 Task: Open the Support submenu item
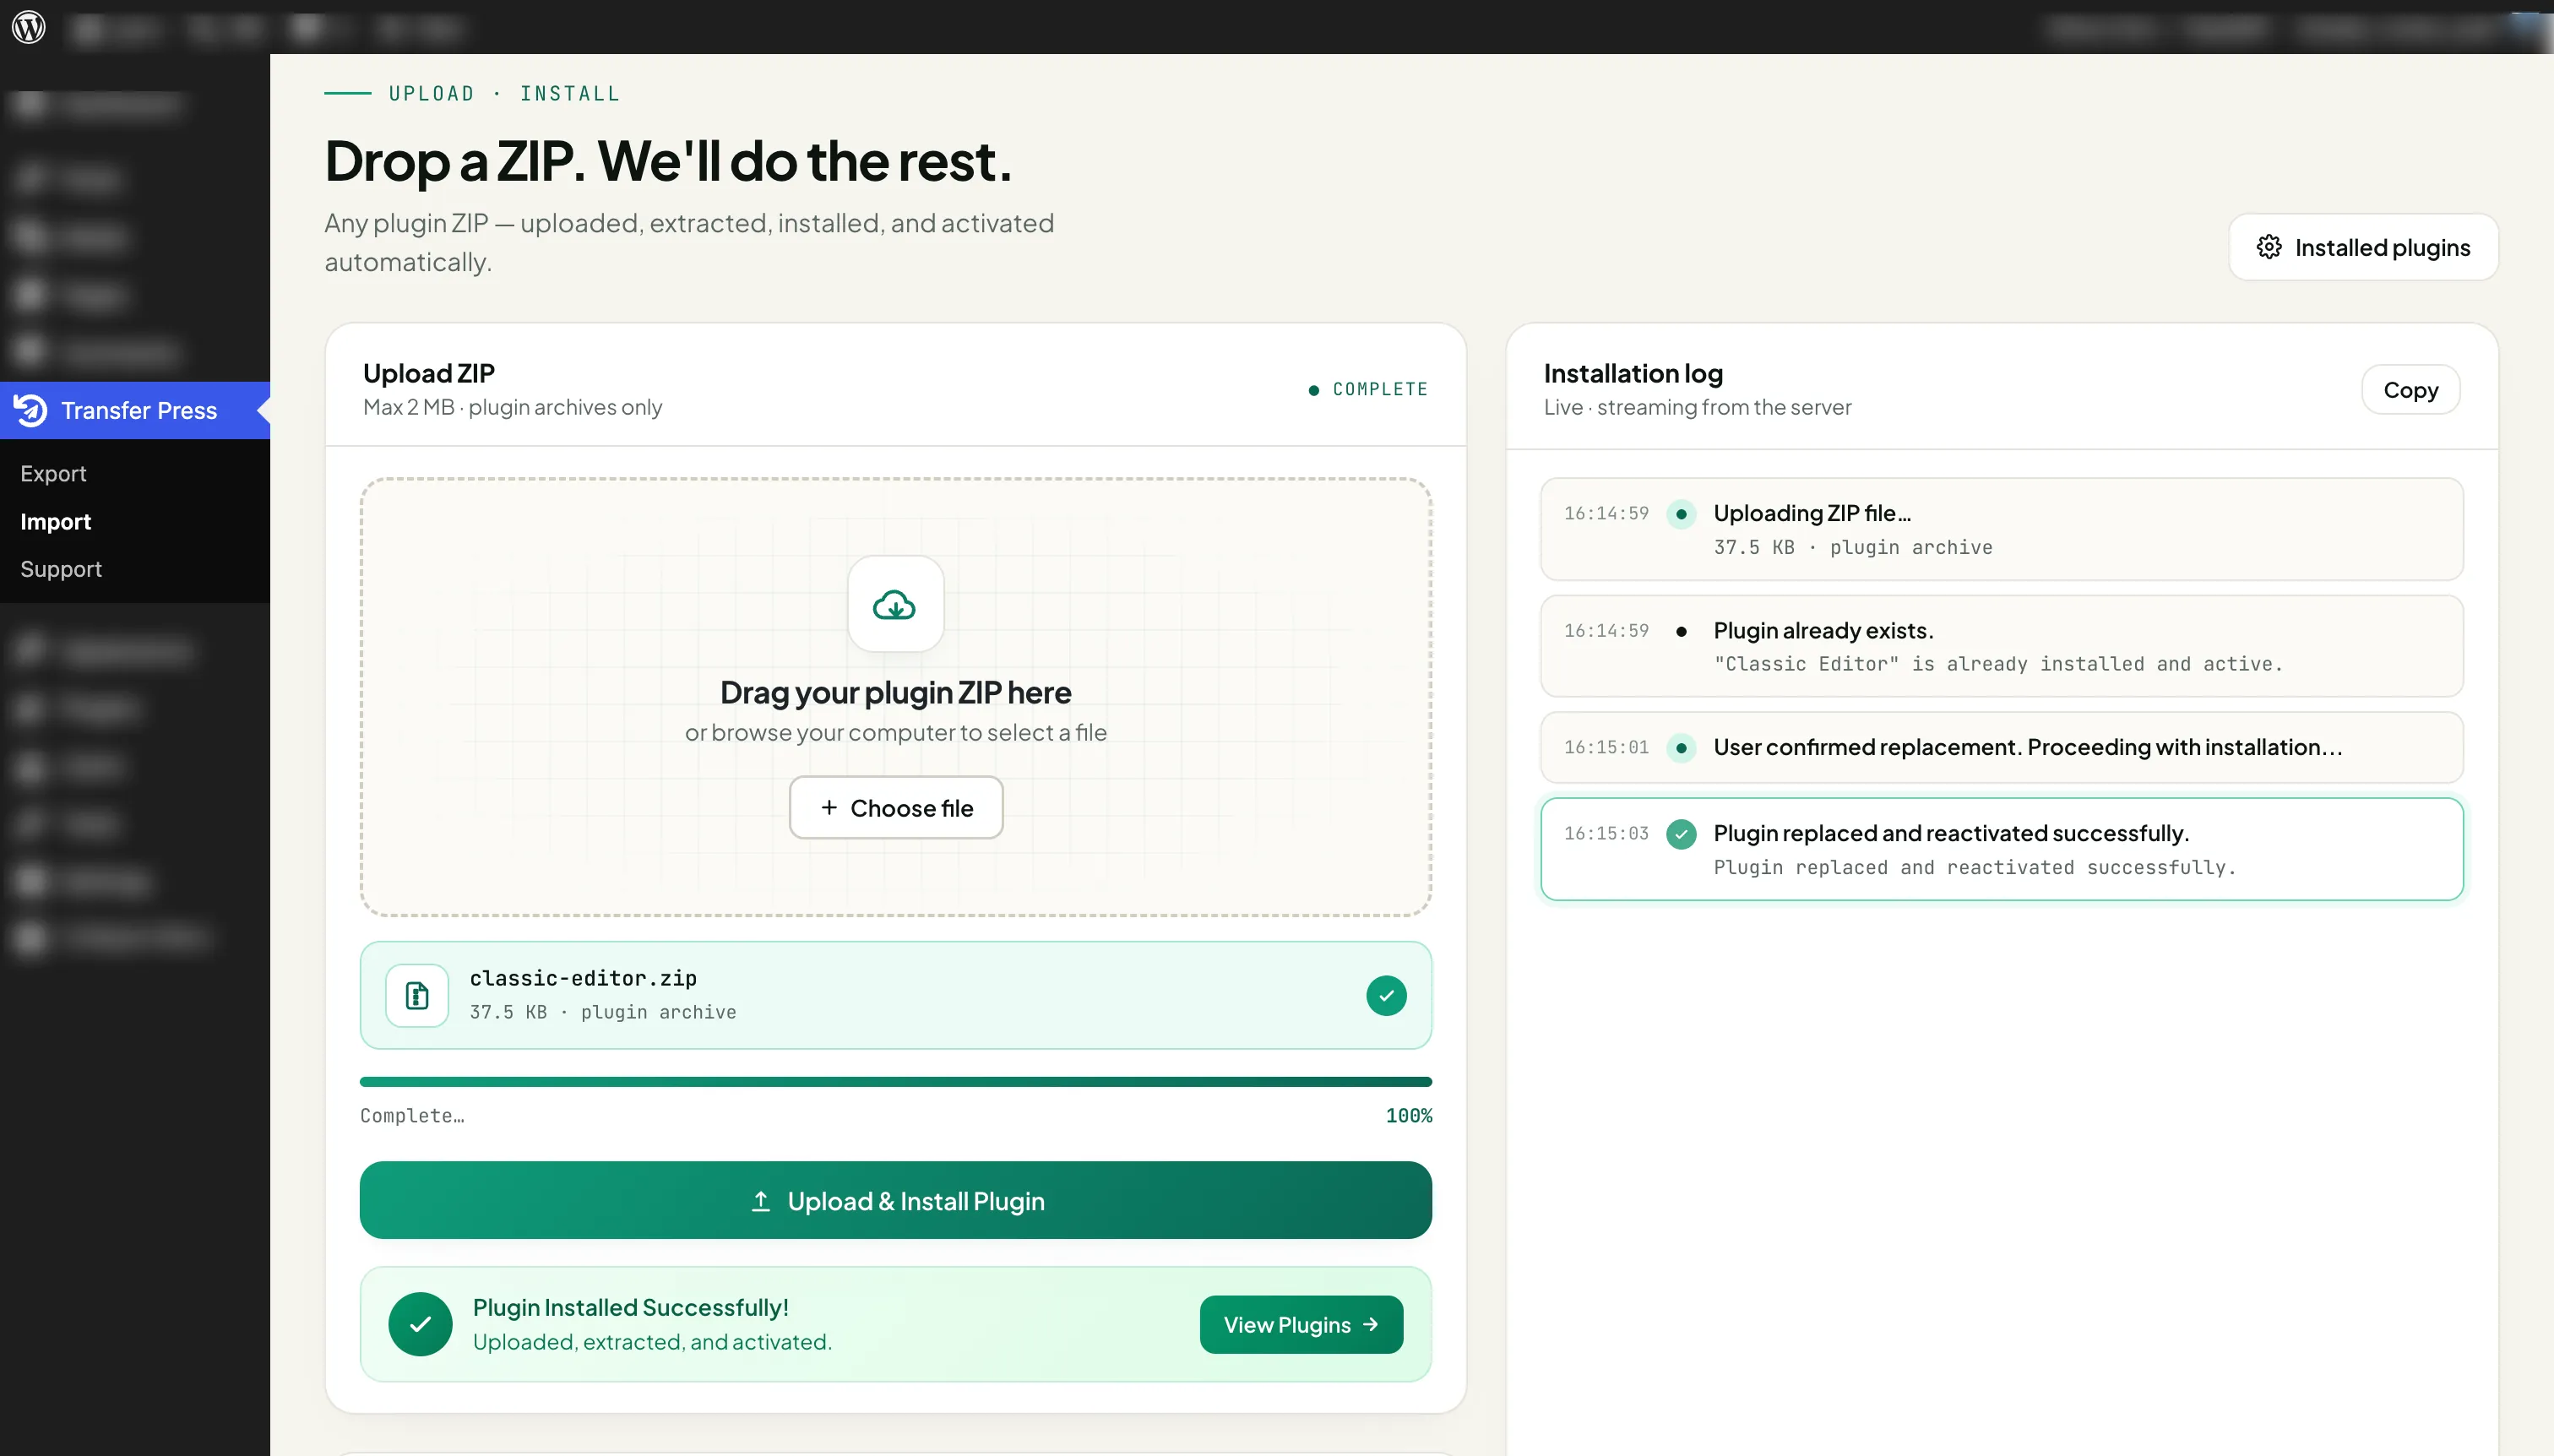click(61, 569)
